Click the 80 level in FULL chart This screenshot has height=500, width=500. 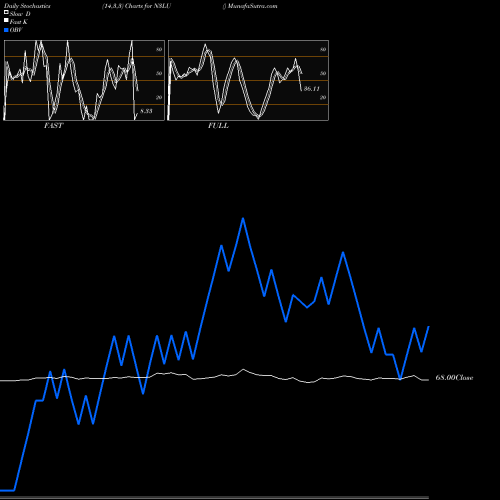pyautogui.click(x=323, y=49)
